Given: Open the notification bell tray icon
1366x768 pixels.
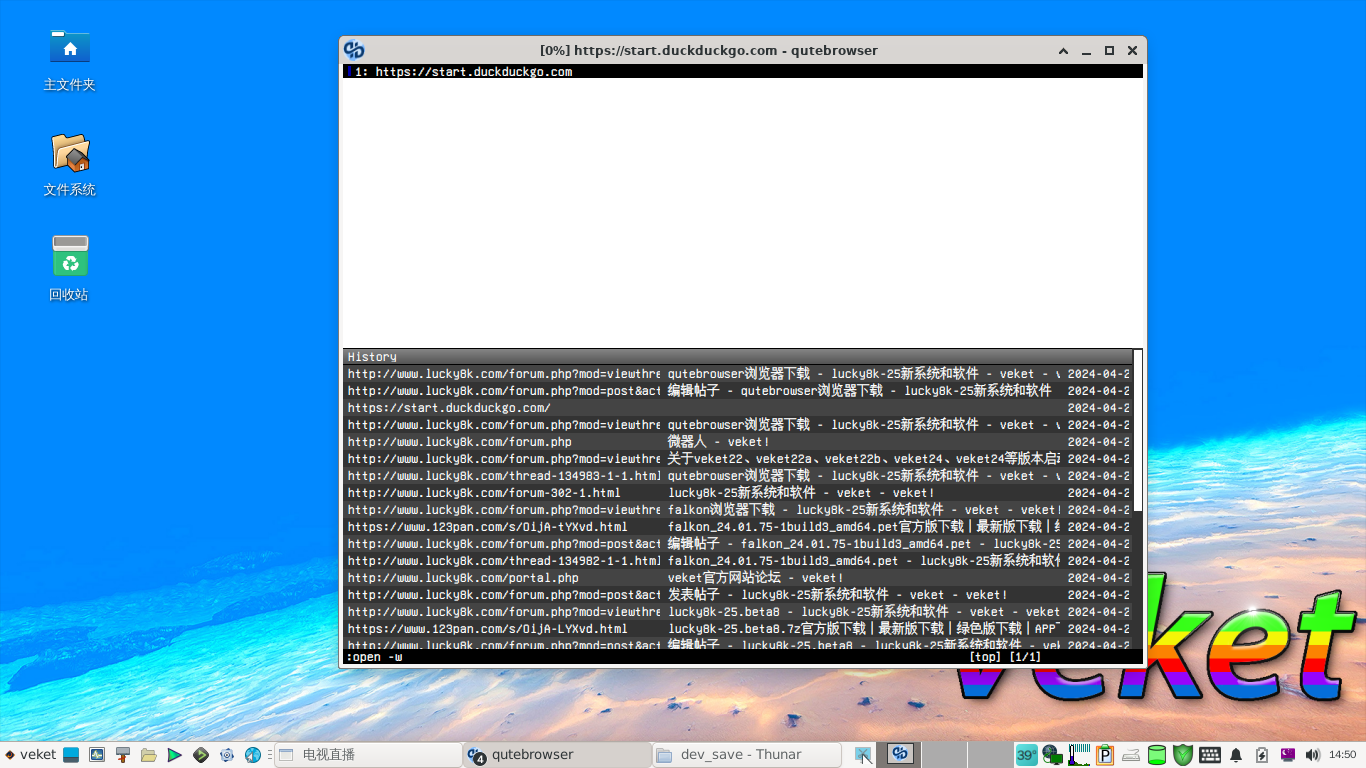Looking at the screenshot, I should click(1236, 755).
